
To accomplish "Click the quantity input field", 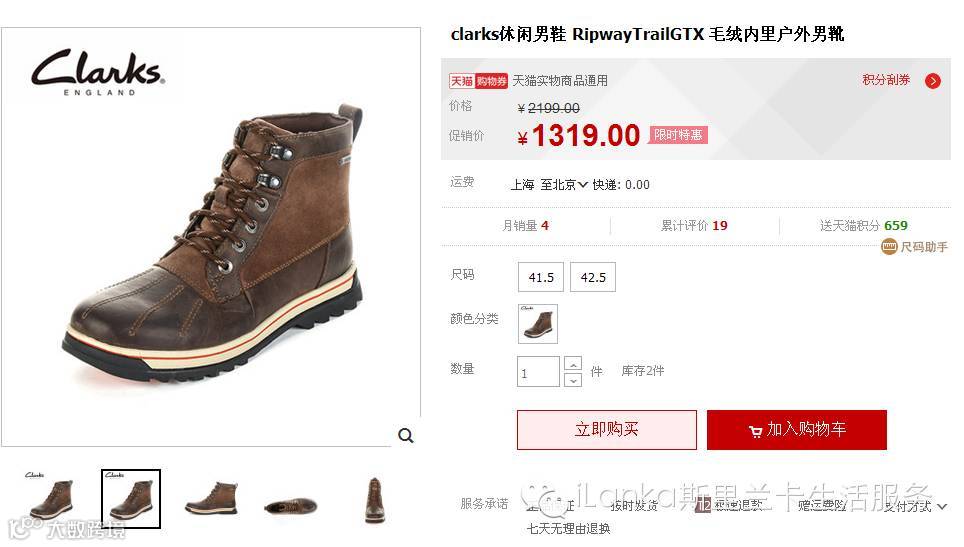I will (x=539, y=372).
